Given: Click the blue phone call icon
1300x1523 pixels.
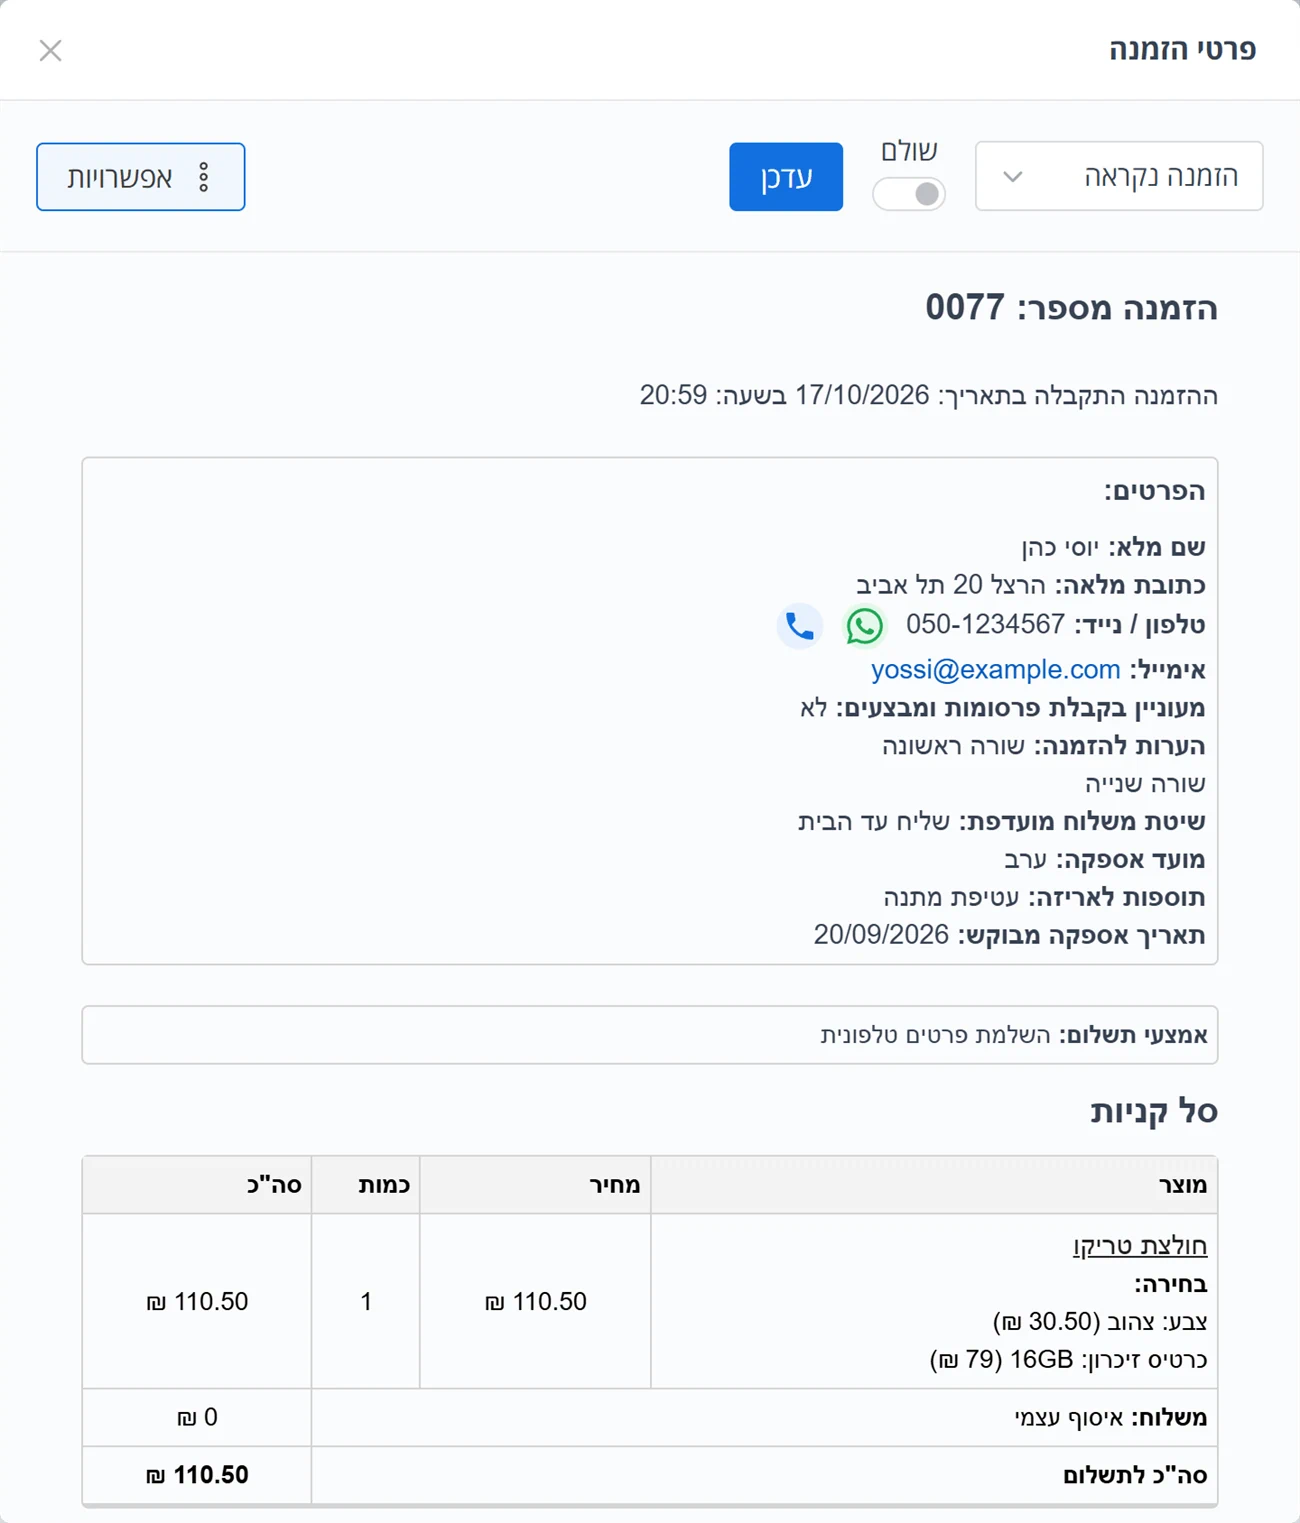Looking at the screenshot, I should (800, 626).
